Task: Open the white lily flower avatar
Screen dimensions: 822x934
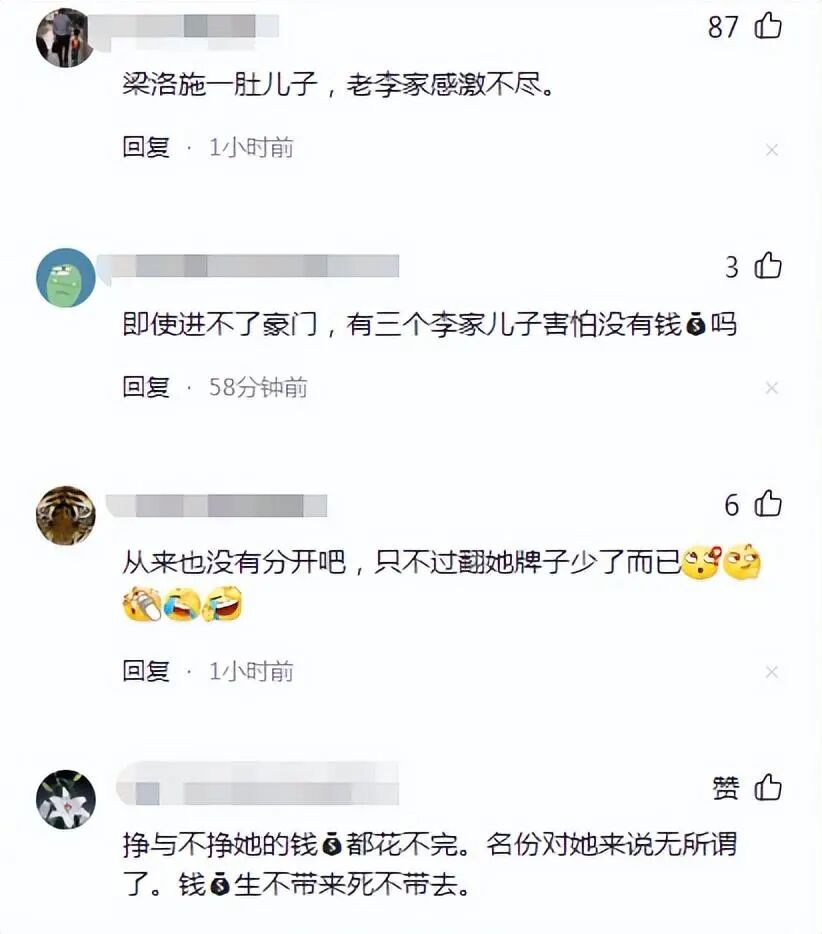Action: (66, 799)
